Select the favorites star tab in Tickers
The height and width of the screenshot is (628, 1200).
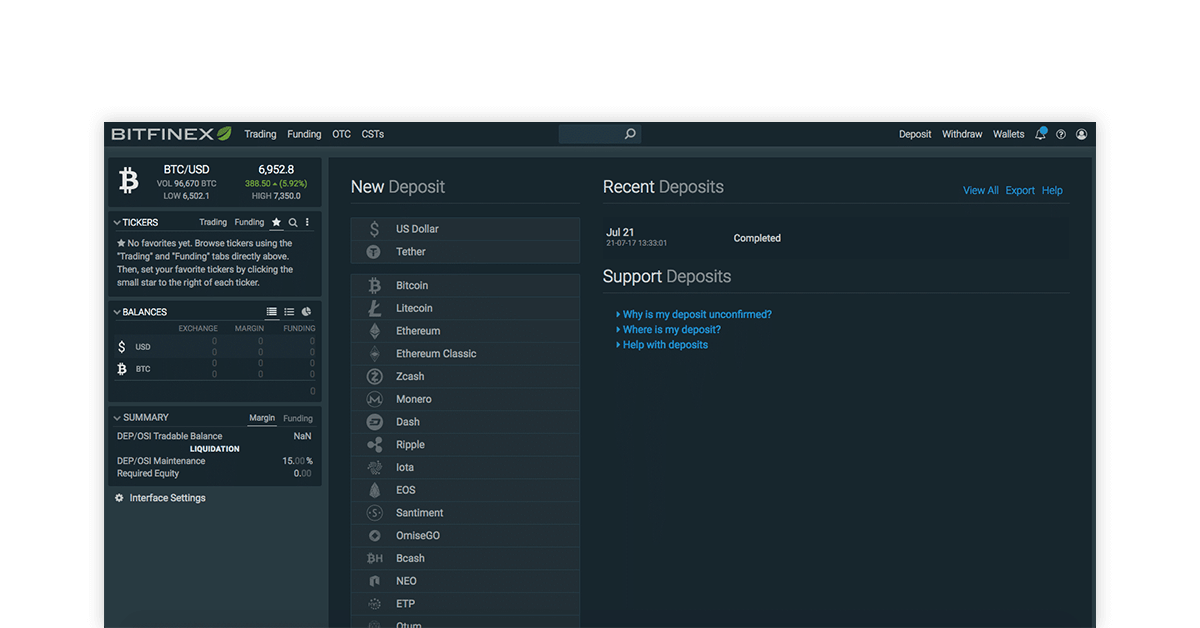click(276, 222)
